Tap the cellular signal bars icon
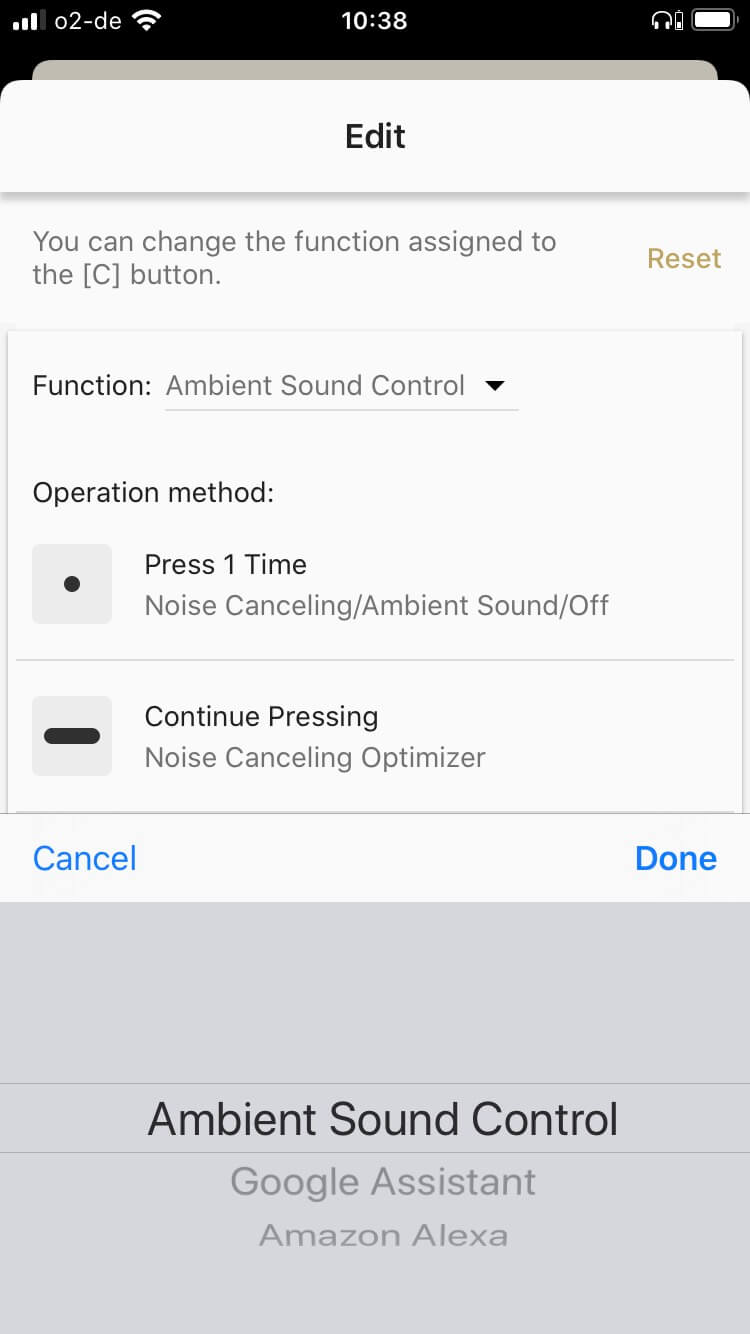The image size is (750, 1334). (29, 20)
